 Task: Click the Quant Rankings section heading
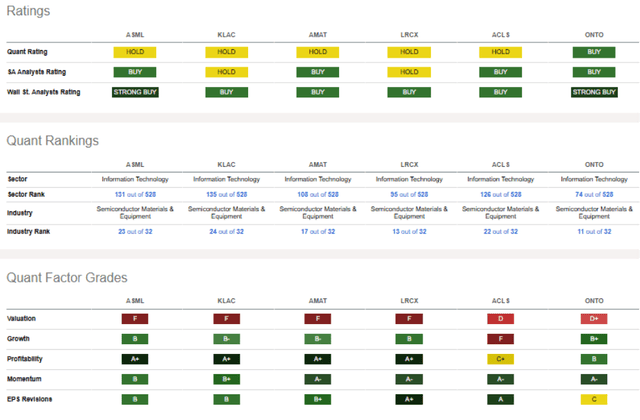pos(53,141)
